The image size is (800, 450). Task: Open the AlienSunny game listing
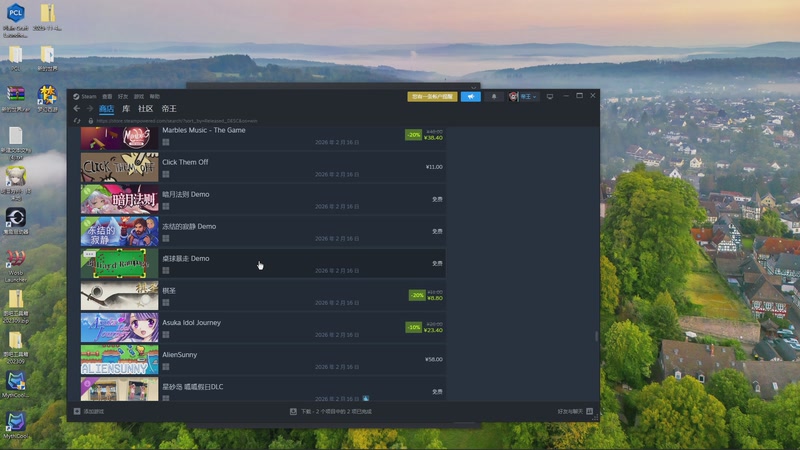coord(263,360)
